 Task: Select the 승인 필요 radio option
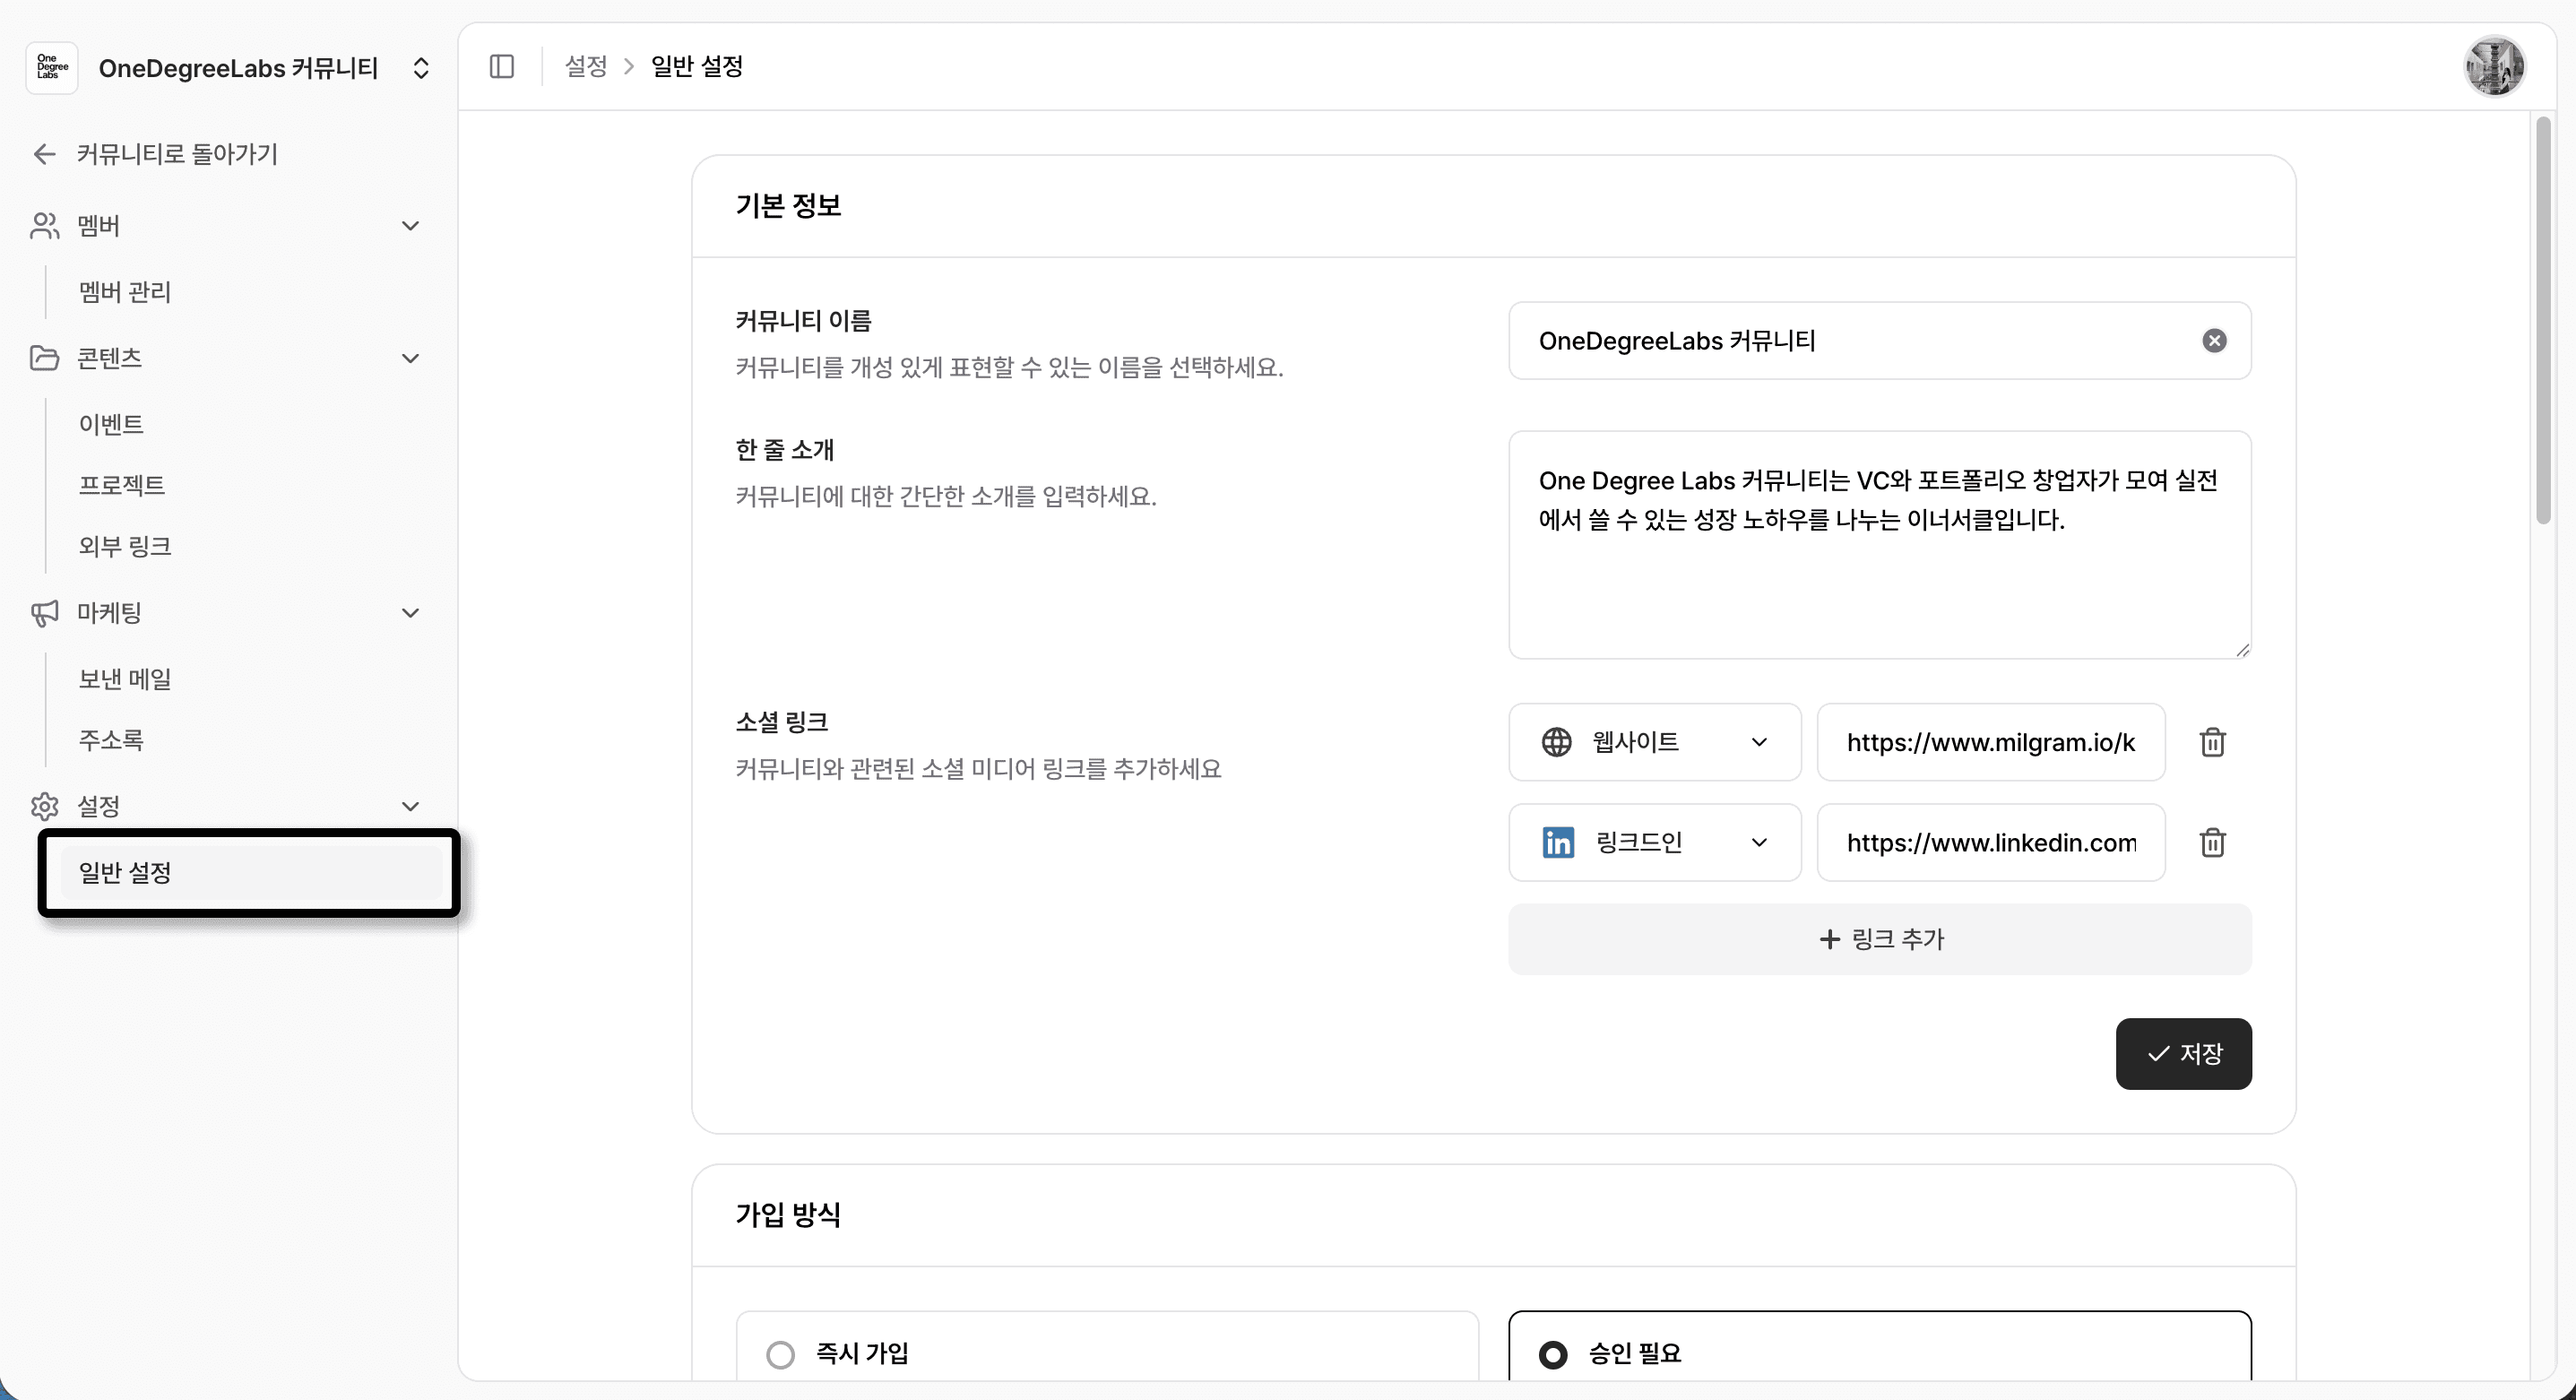tap(1553, 1354)
